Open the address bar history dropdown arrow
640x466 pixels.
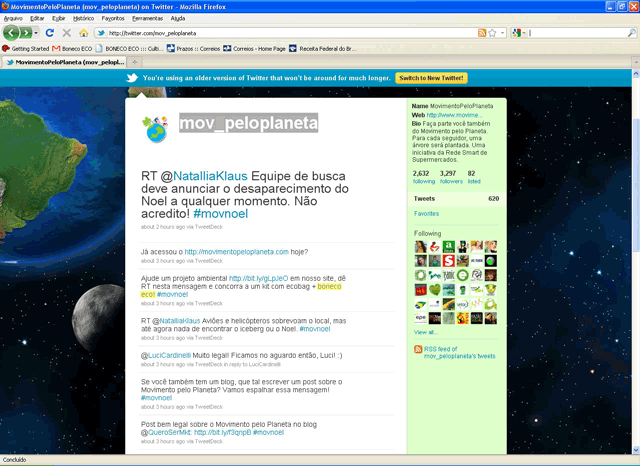point(502,33)
